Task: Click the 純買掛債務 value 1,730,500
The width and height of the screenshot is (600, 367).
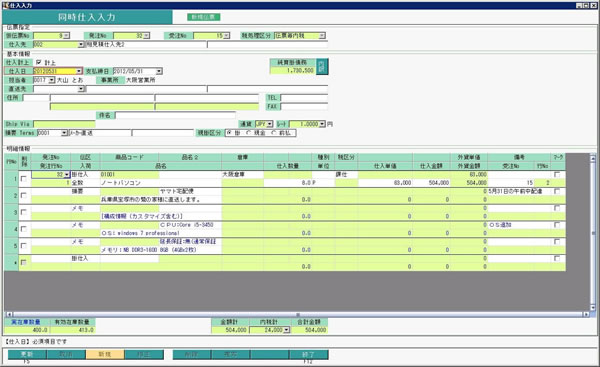Action: [x=293, y=71]
